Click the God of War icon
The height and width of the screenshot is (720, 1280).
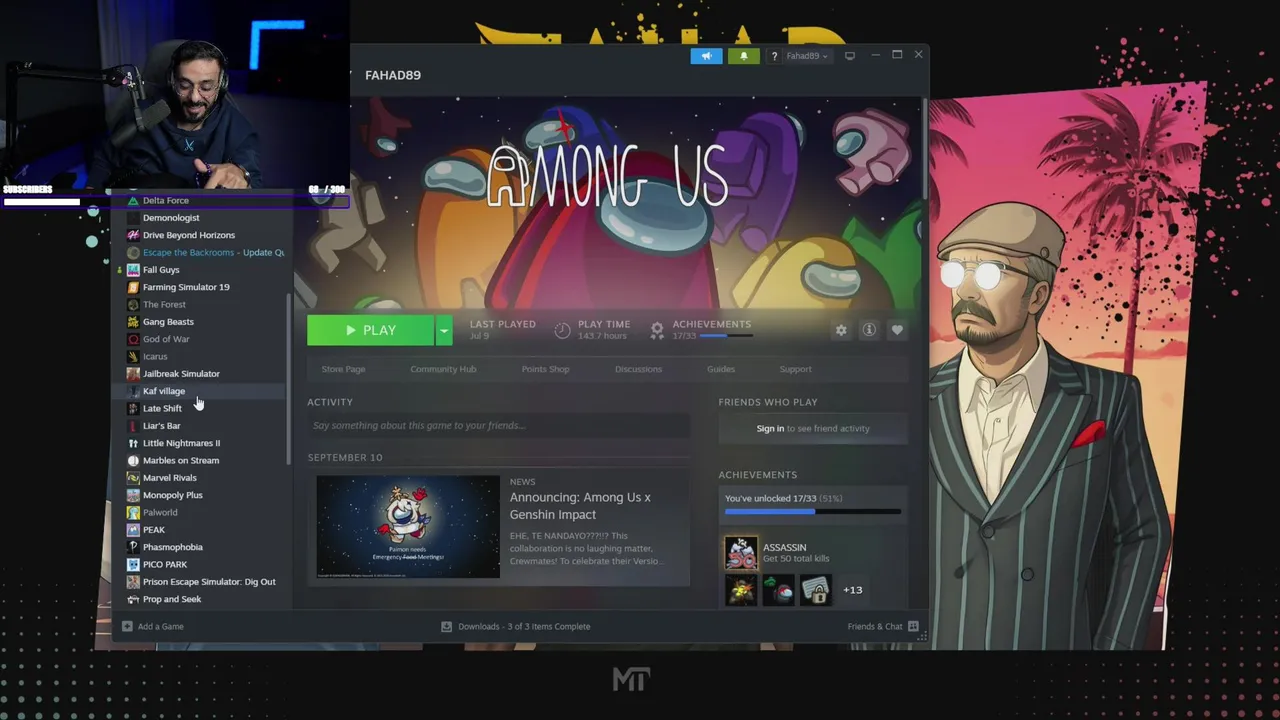coord(133,339)
